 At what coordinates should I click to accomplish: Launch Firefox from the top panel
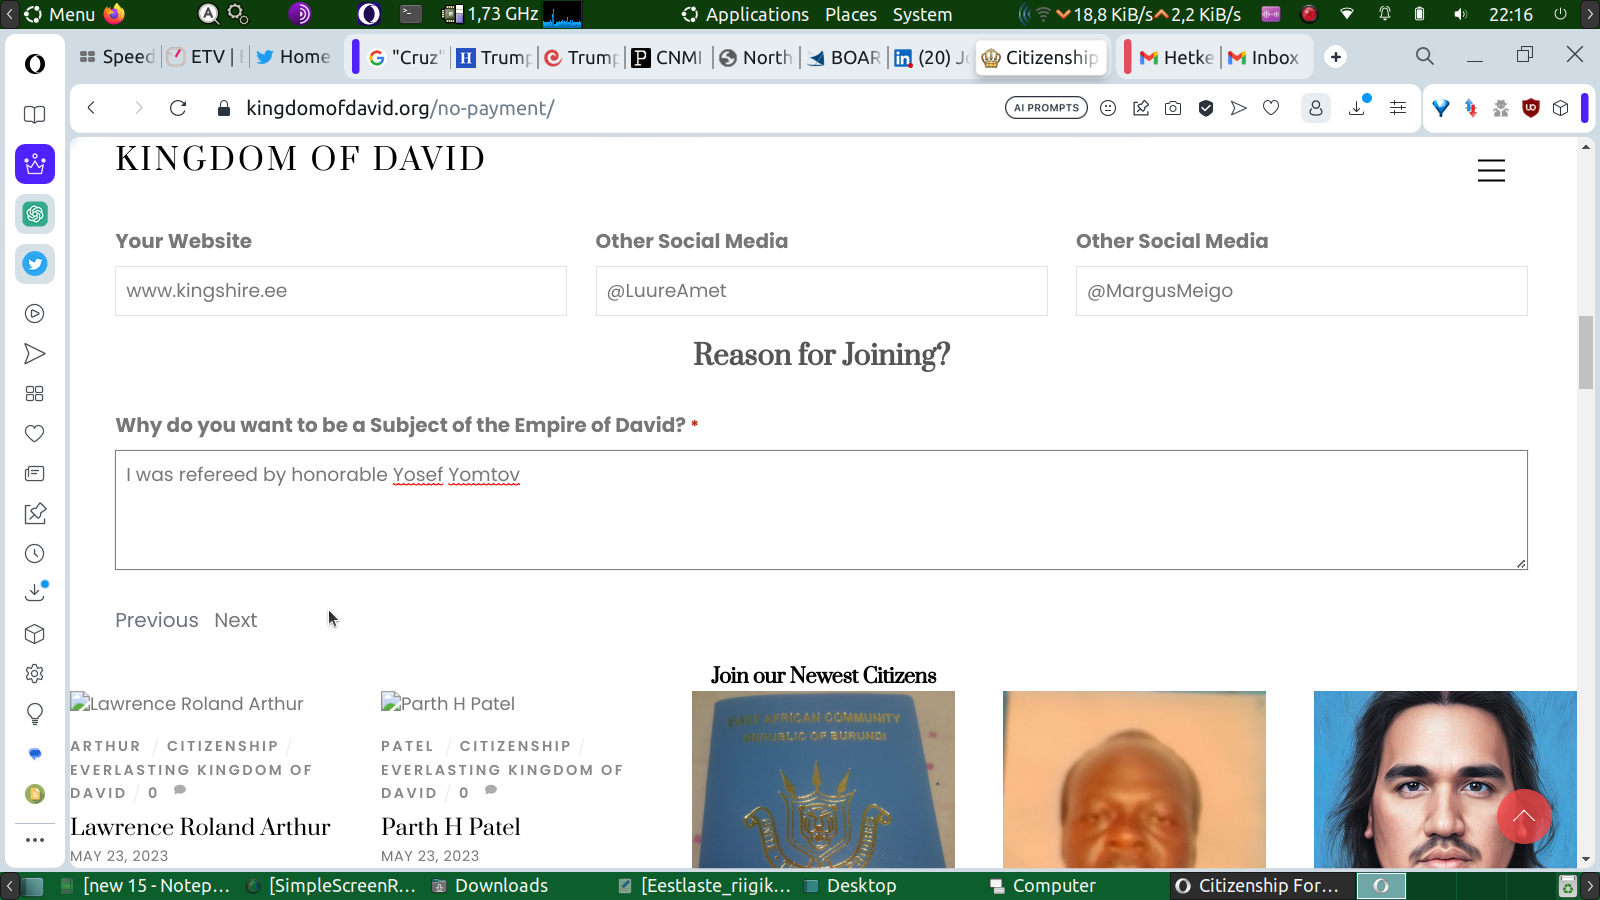point(115,14)
